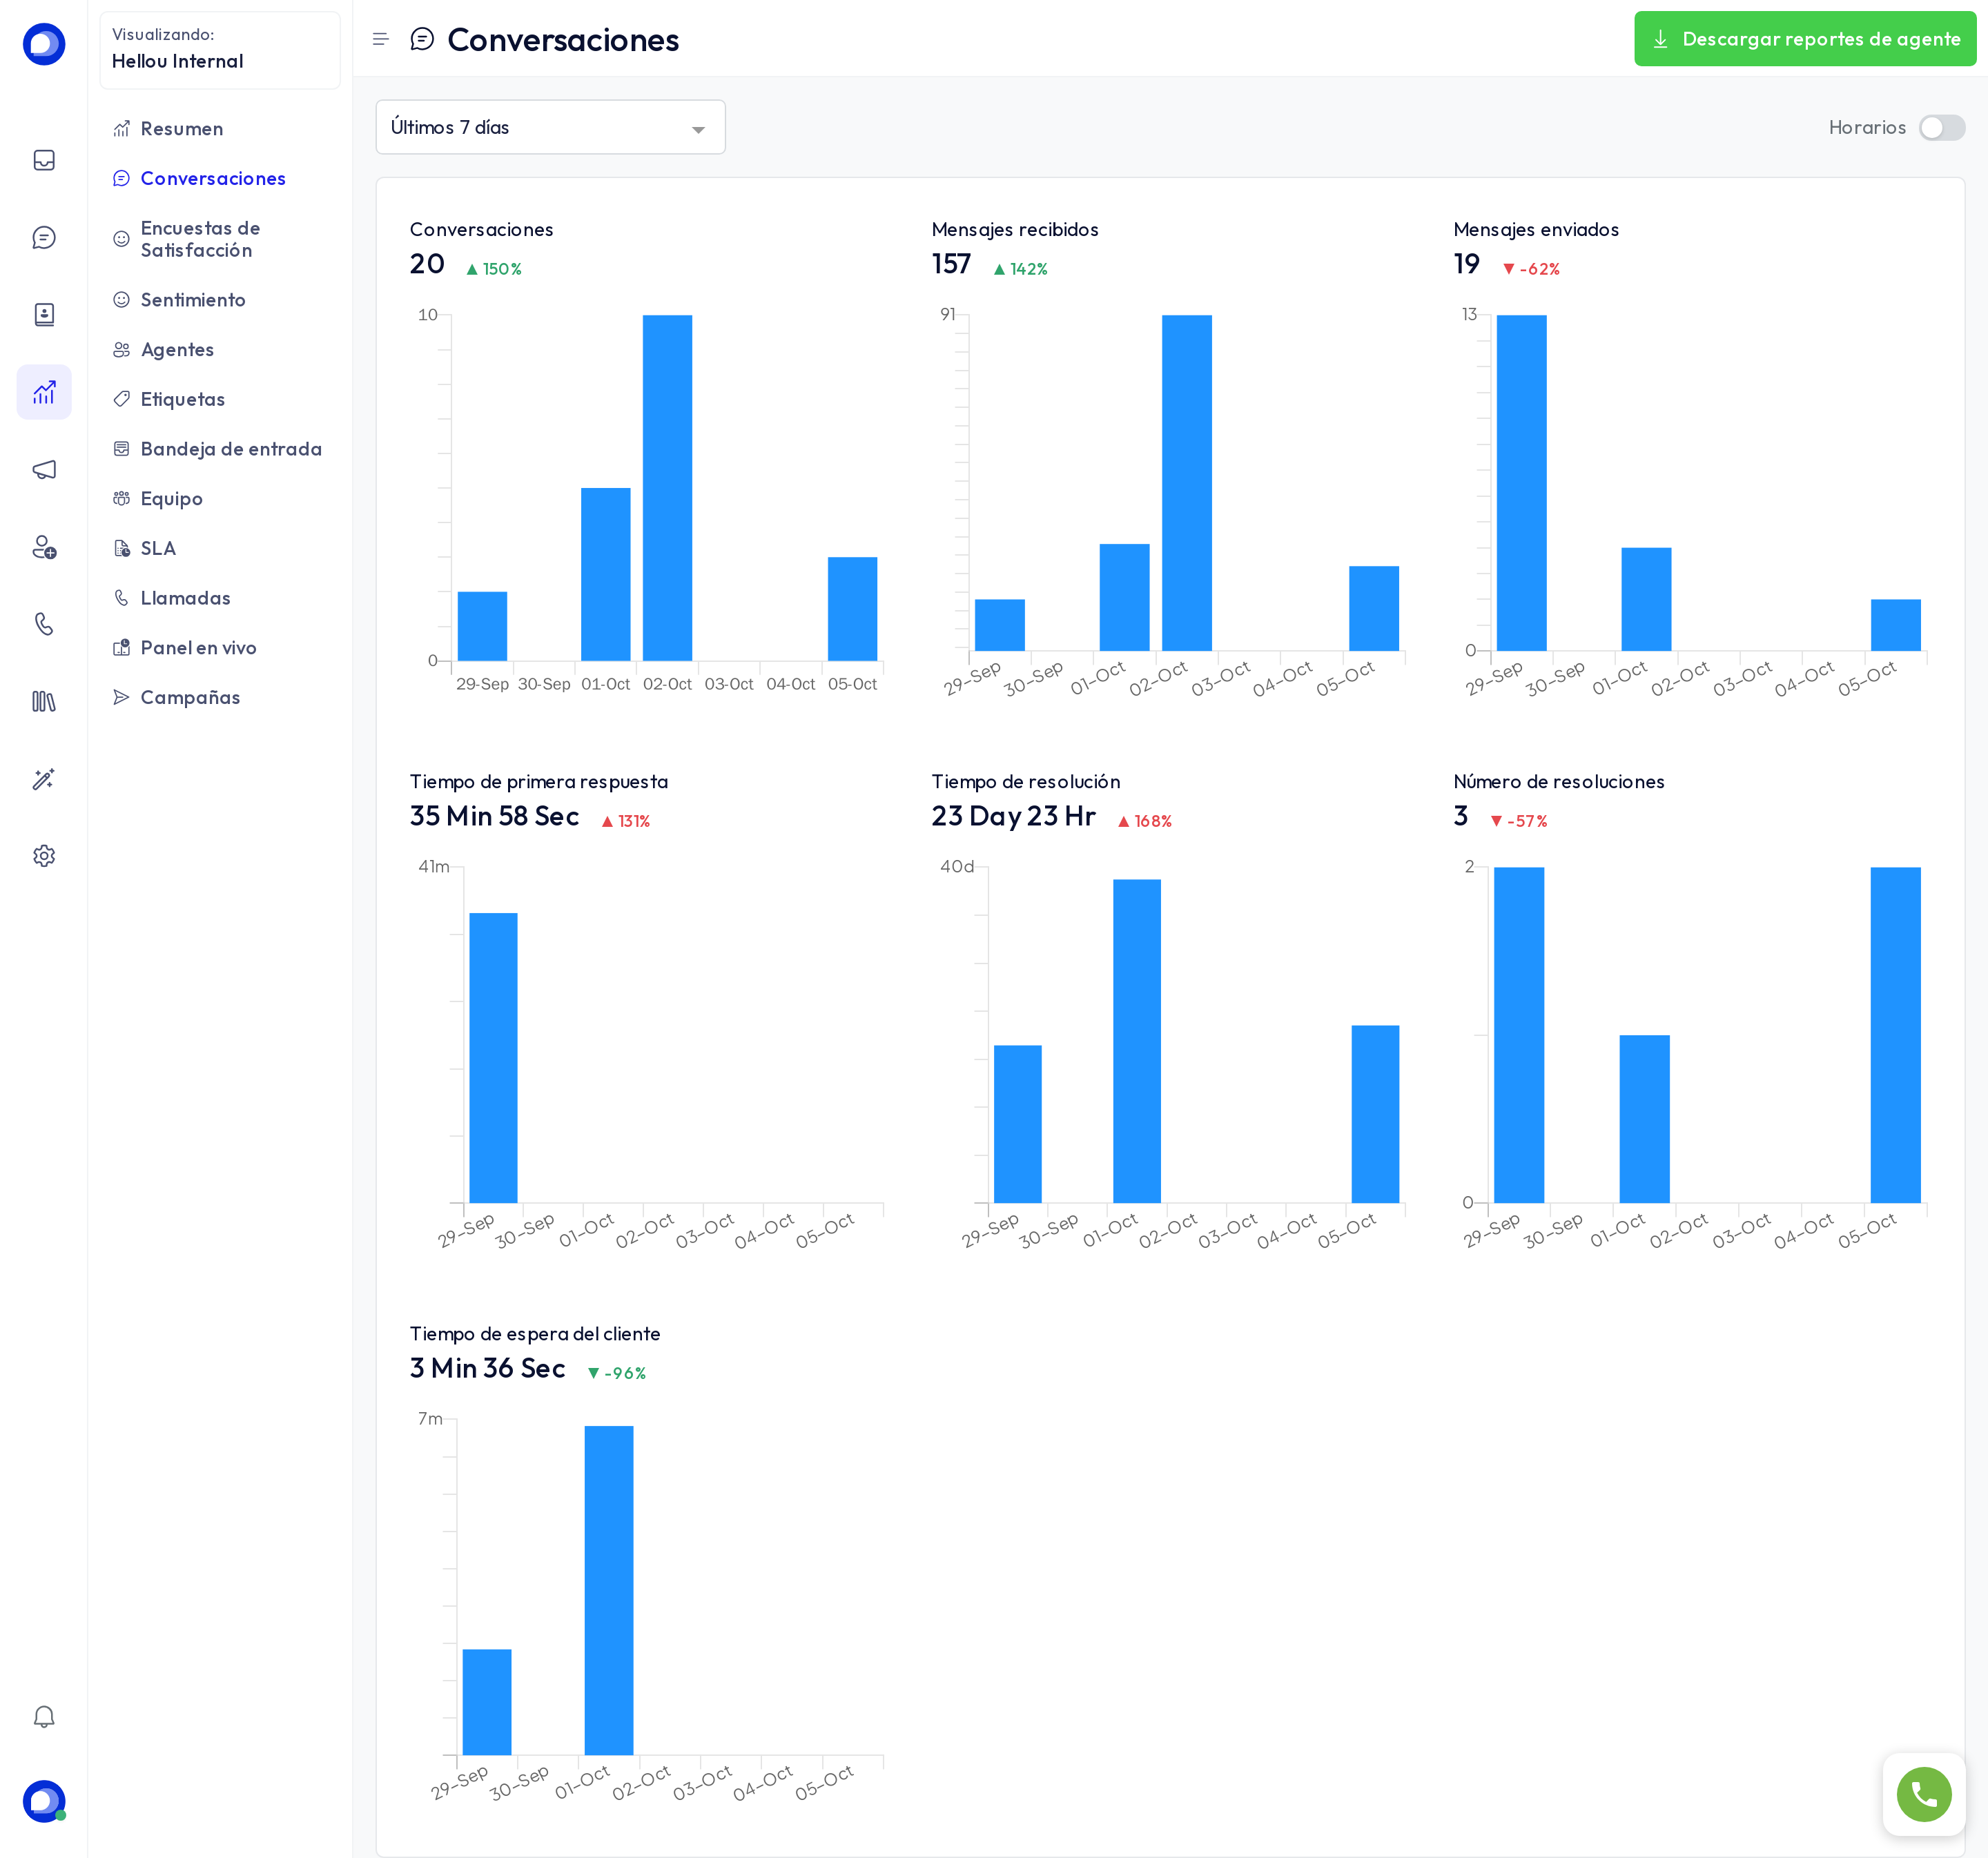
Task: Click the dropdown arrow in date range selector
Action: tap(698, 129)
